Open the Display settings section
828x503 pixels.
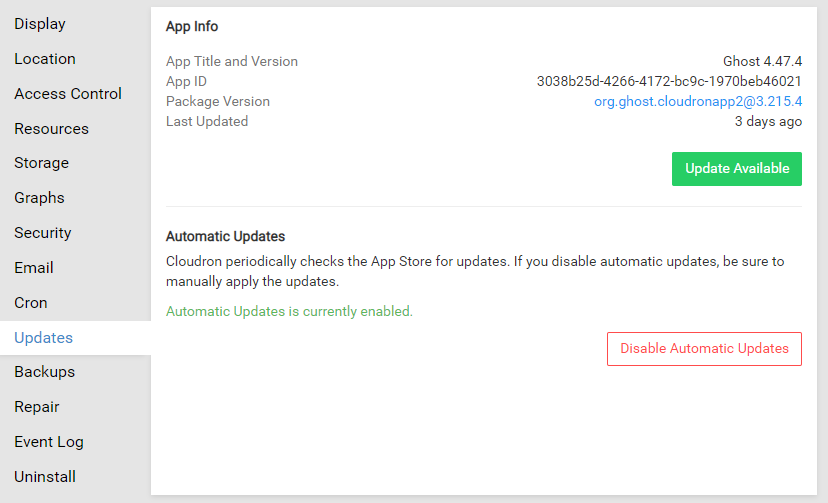click(x=40, y=24)
